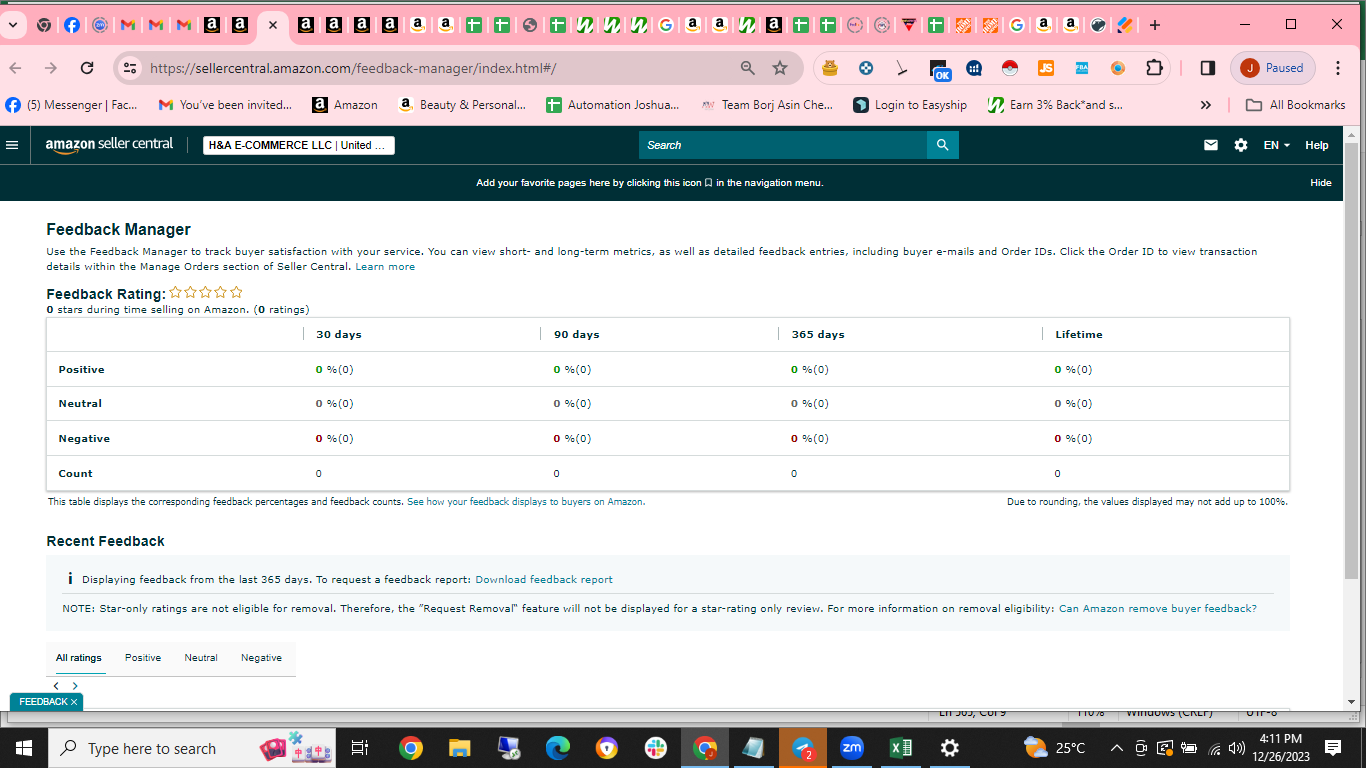
Task: Open the 'Earn 3% Back' bookmark
Action: pyautogui.click(x=1055, y=104)
